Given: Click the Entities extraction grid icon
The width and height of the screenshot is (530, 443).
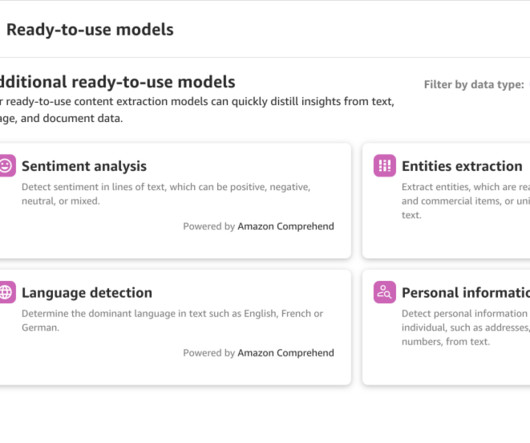Looking at the screenshot, I should pyautogui.click(x=385, y=166).
